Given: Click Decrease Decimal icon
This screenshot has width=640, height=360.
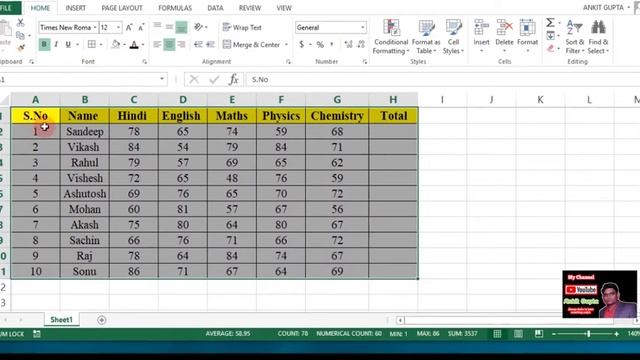Looking at the screenshot, I should point(361,44).
